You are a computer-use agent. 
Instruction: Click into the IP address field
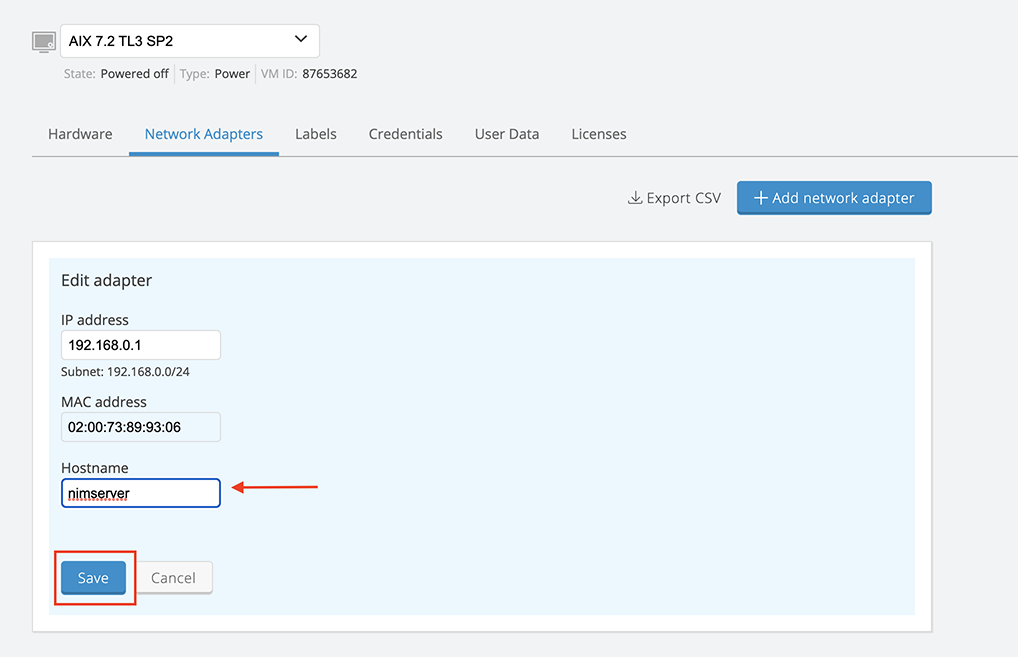(141, 345)
